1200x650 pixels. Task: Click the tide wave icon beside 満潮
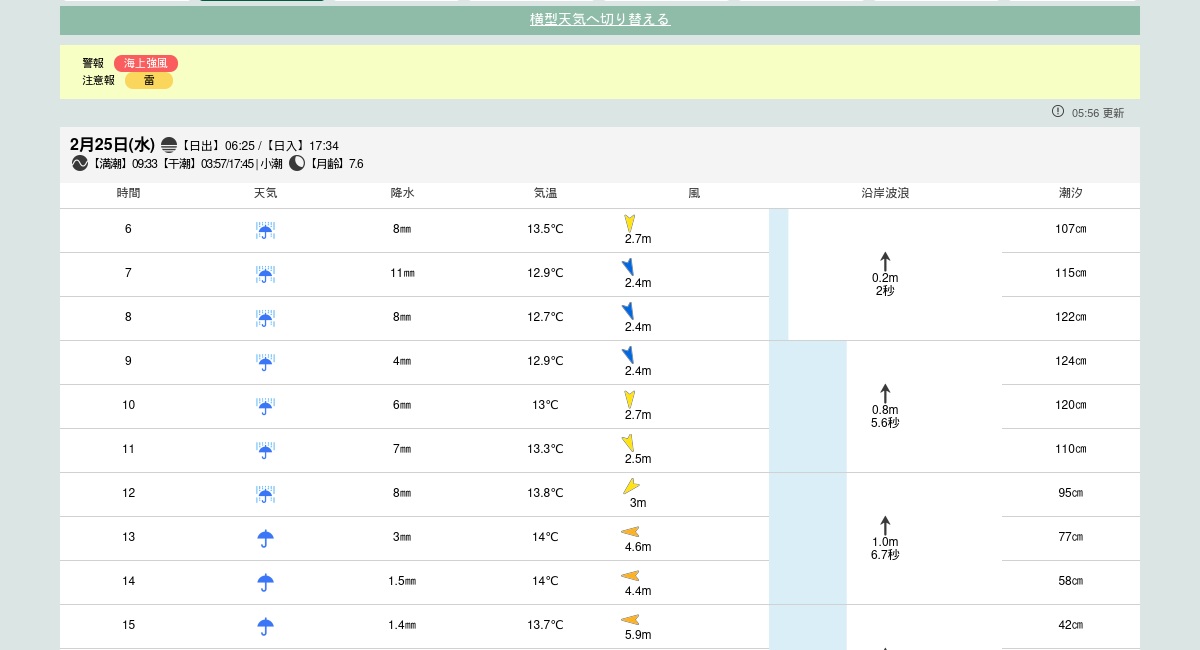(80, 163)
